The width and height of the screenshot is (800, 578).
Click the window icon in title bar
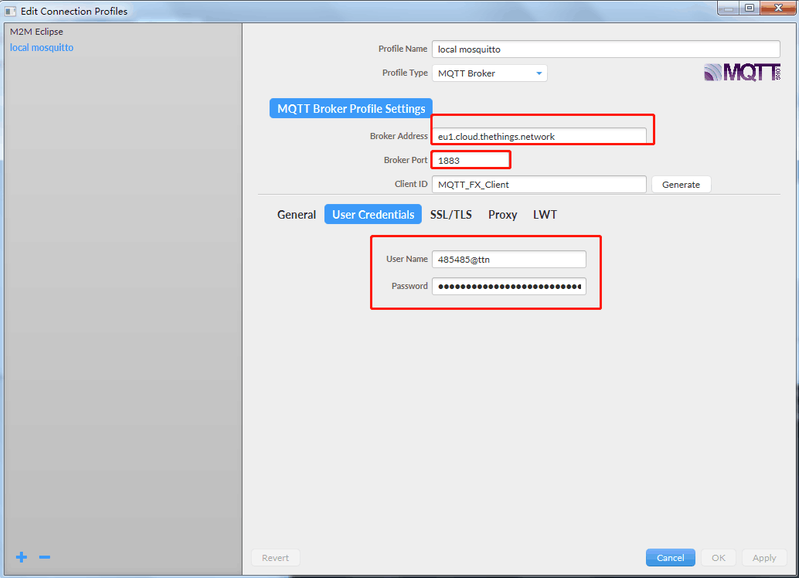(x=11, y=11)
